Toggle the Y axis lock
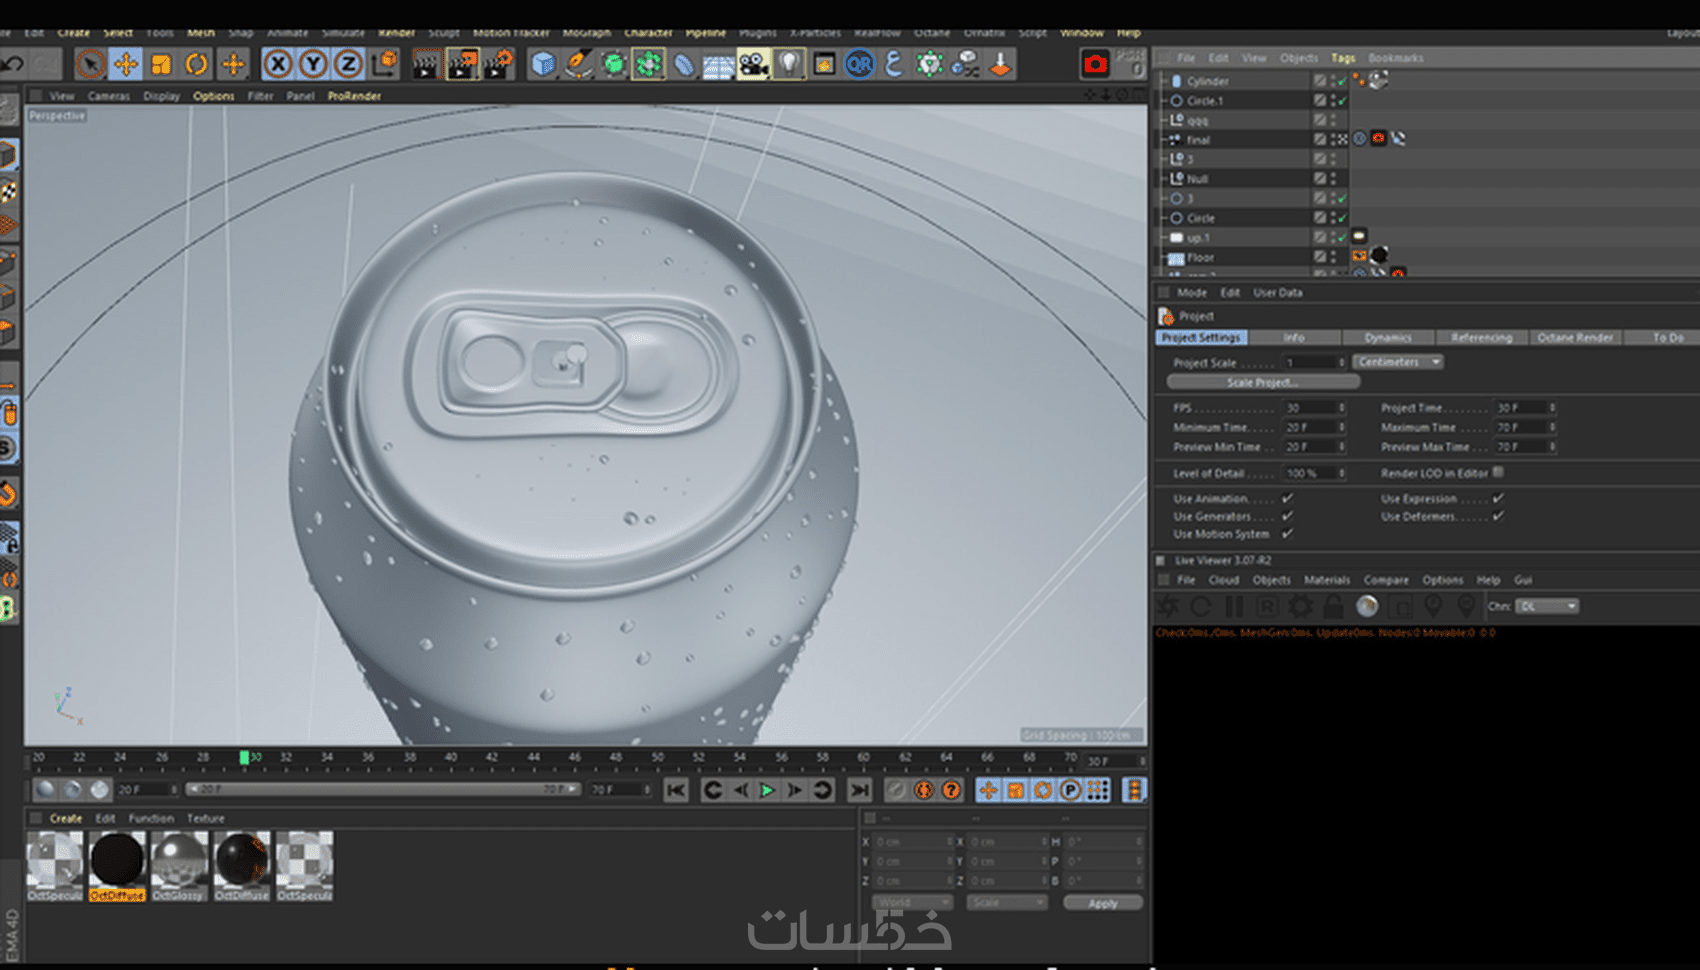 tap(313, 65)
